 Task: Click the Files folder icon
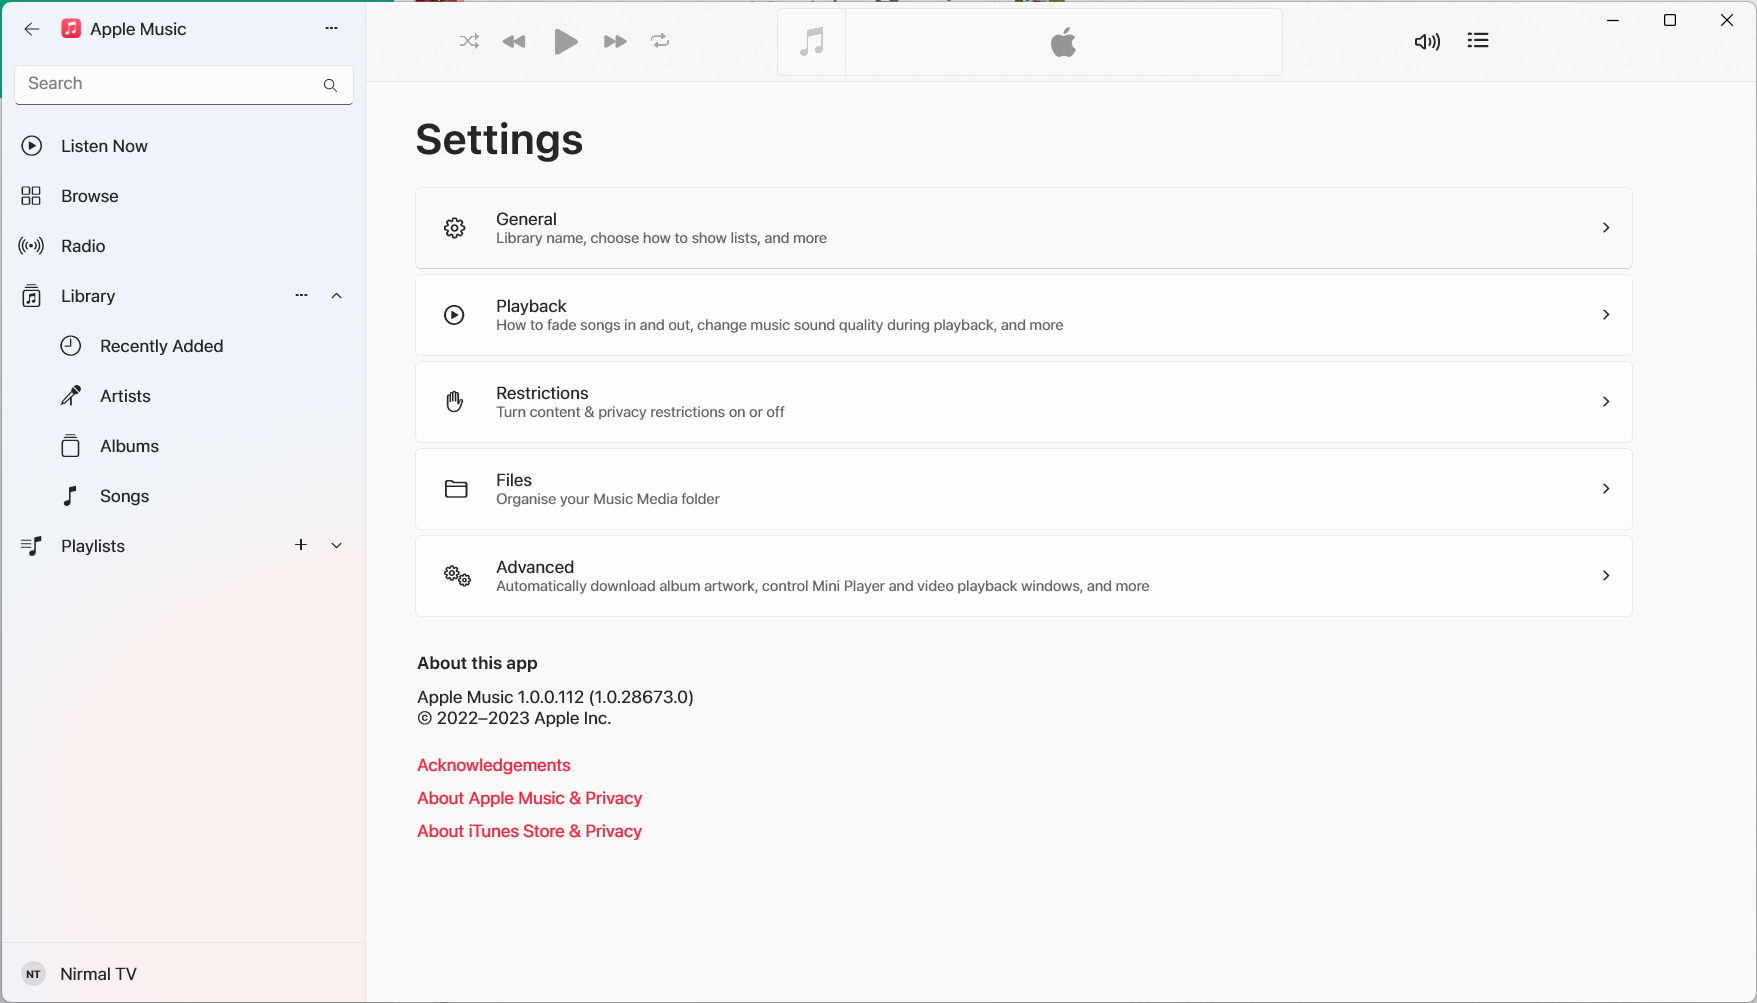pos(456,489)
